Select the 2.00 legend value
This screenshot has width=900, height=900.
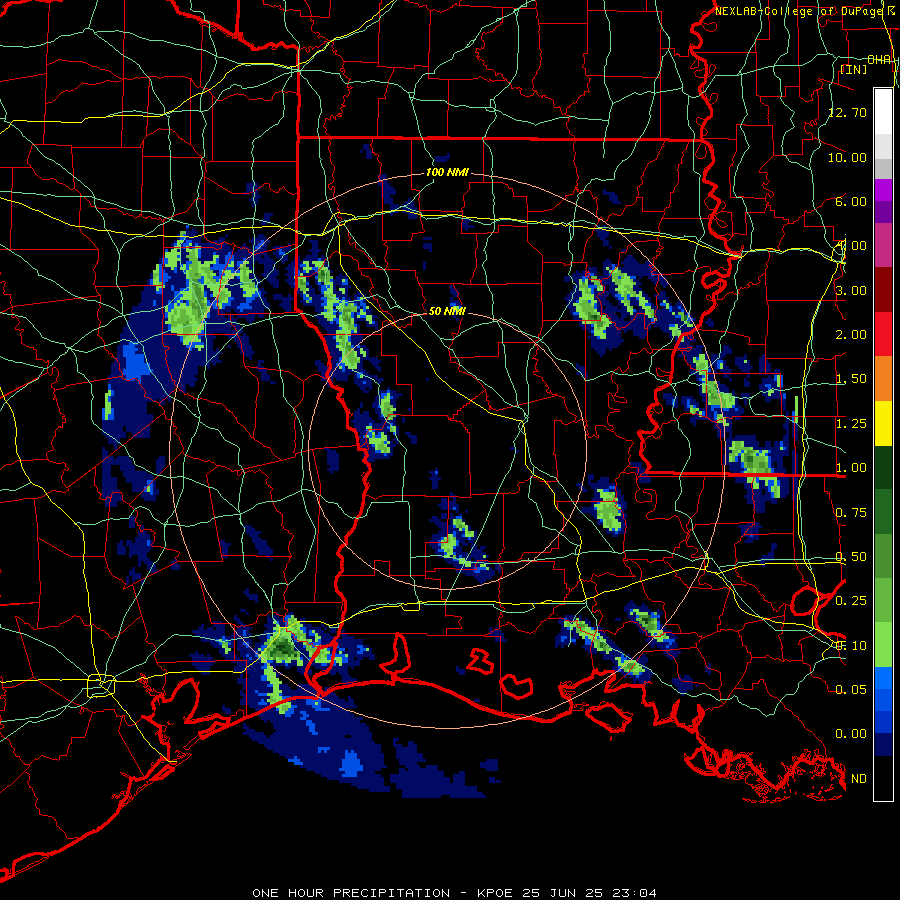pyautogui.click(x=851, y=335)
